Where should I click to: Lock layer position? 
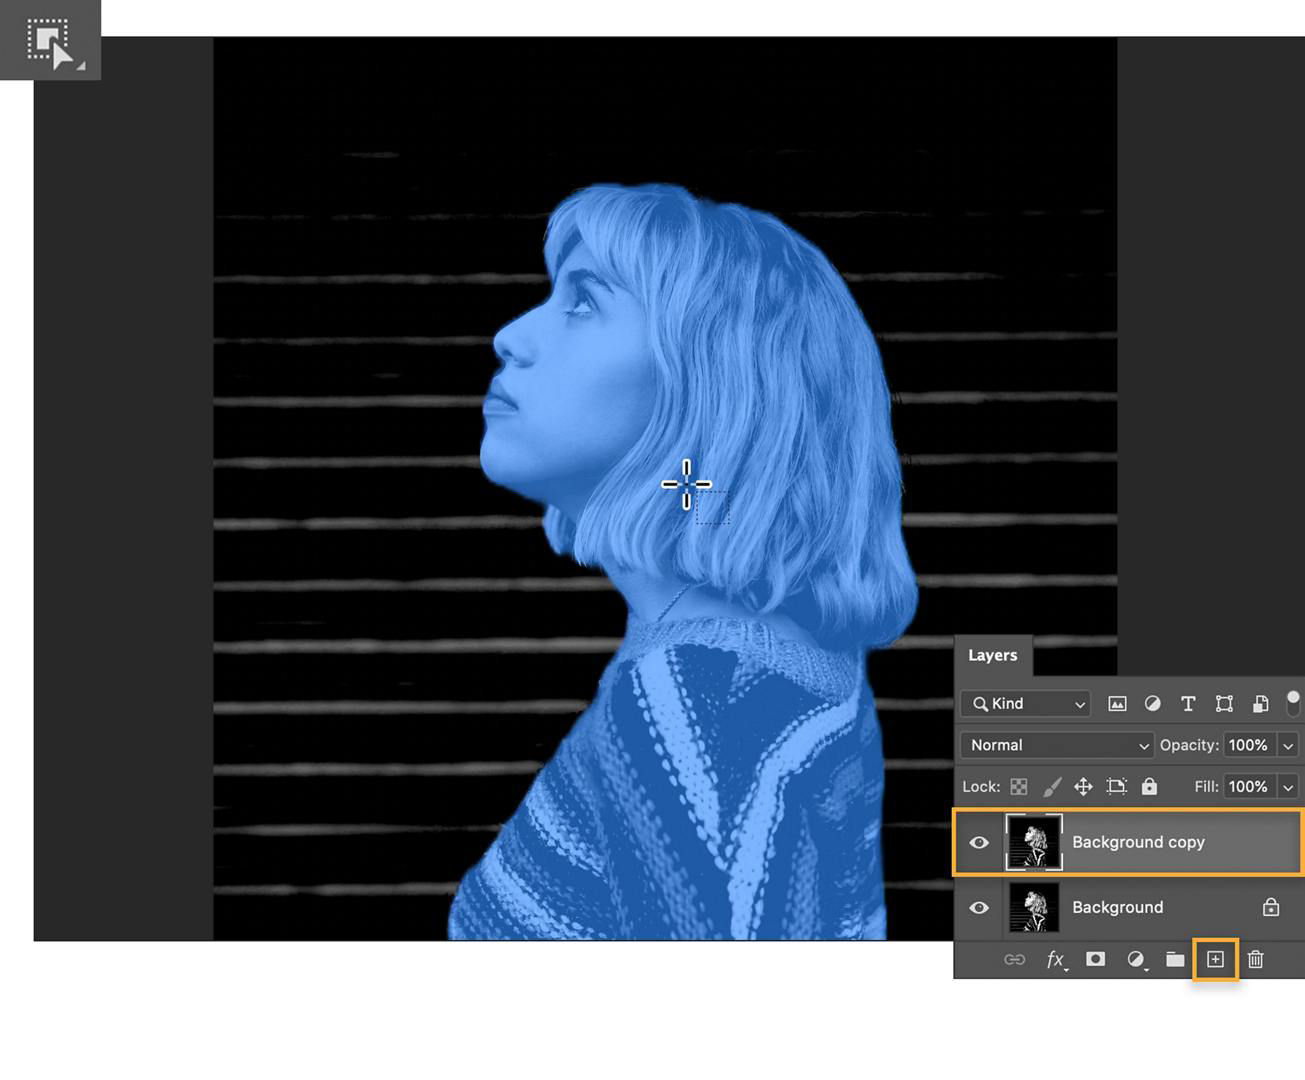[1083, 787]
